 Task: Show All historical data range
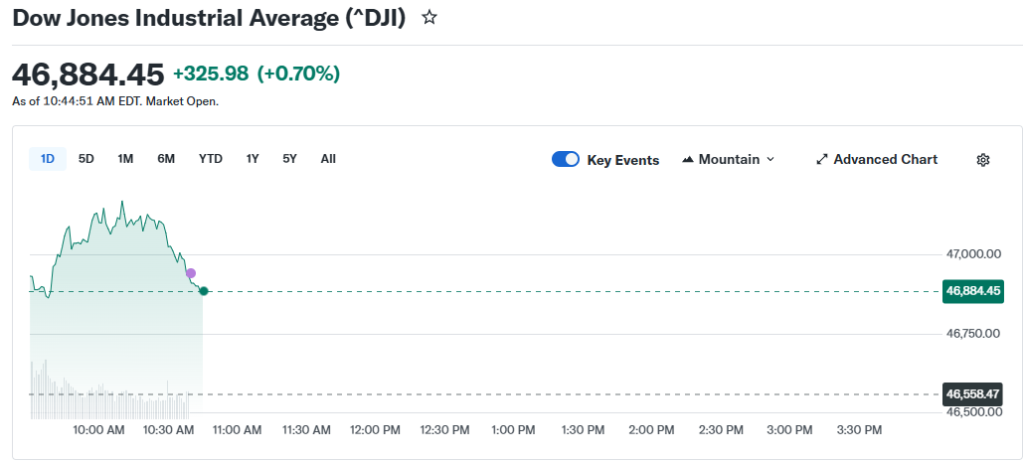pyautogui.click(x=328, y=159)
